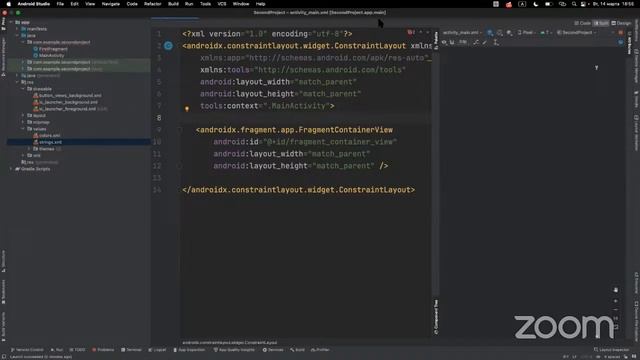Open the SecondProject theme dropdown
Image resolution: width=640 pixels, height=360 pixels.
[x=578, y=33]
